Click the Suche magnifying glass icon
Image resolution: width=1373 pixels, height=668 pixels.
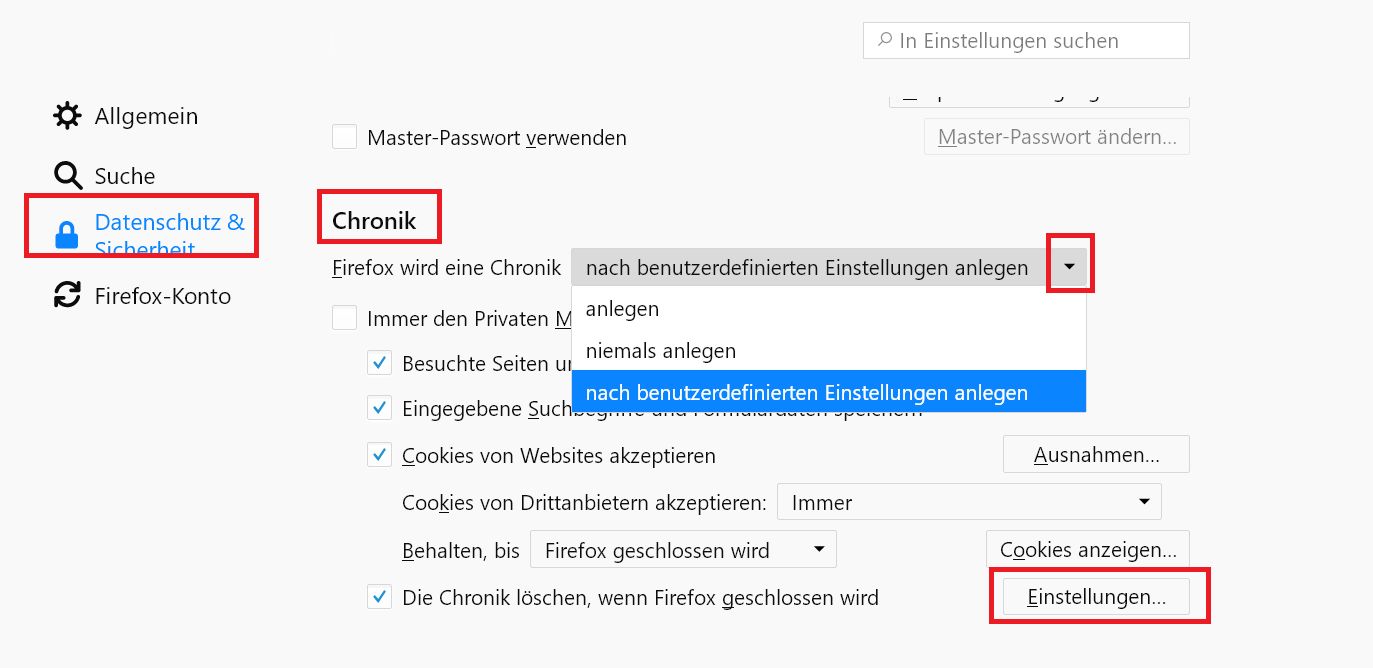coord(67,176)
